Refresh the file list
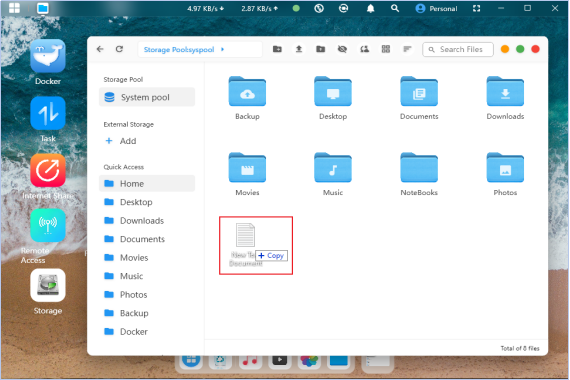 (x=119, y=49)
